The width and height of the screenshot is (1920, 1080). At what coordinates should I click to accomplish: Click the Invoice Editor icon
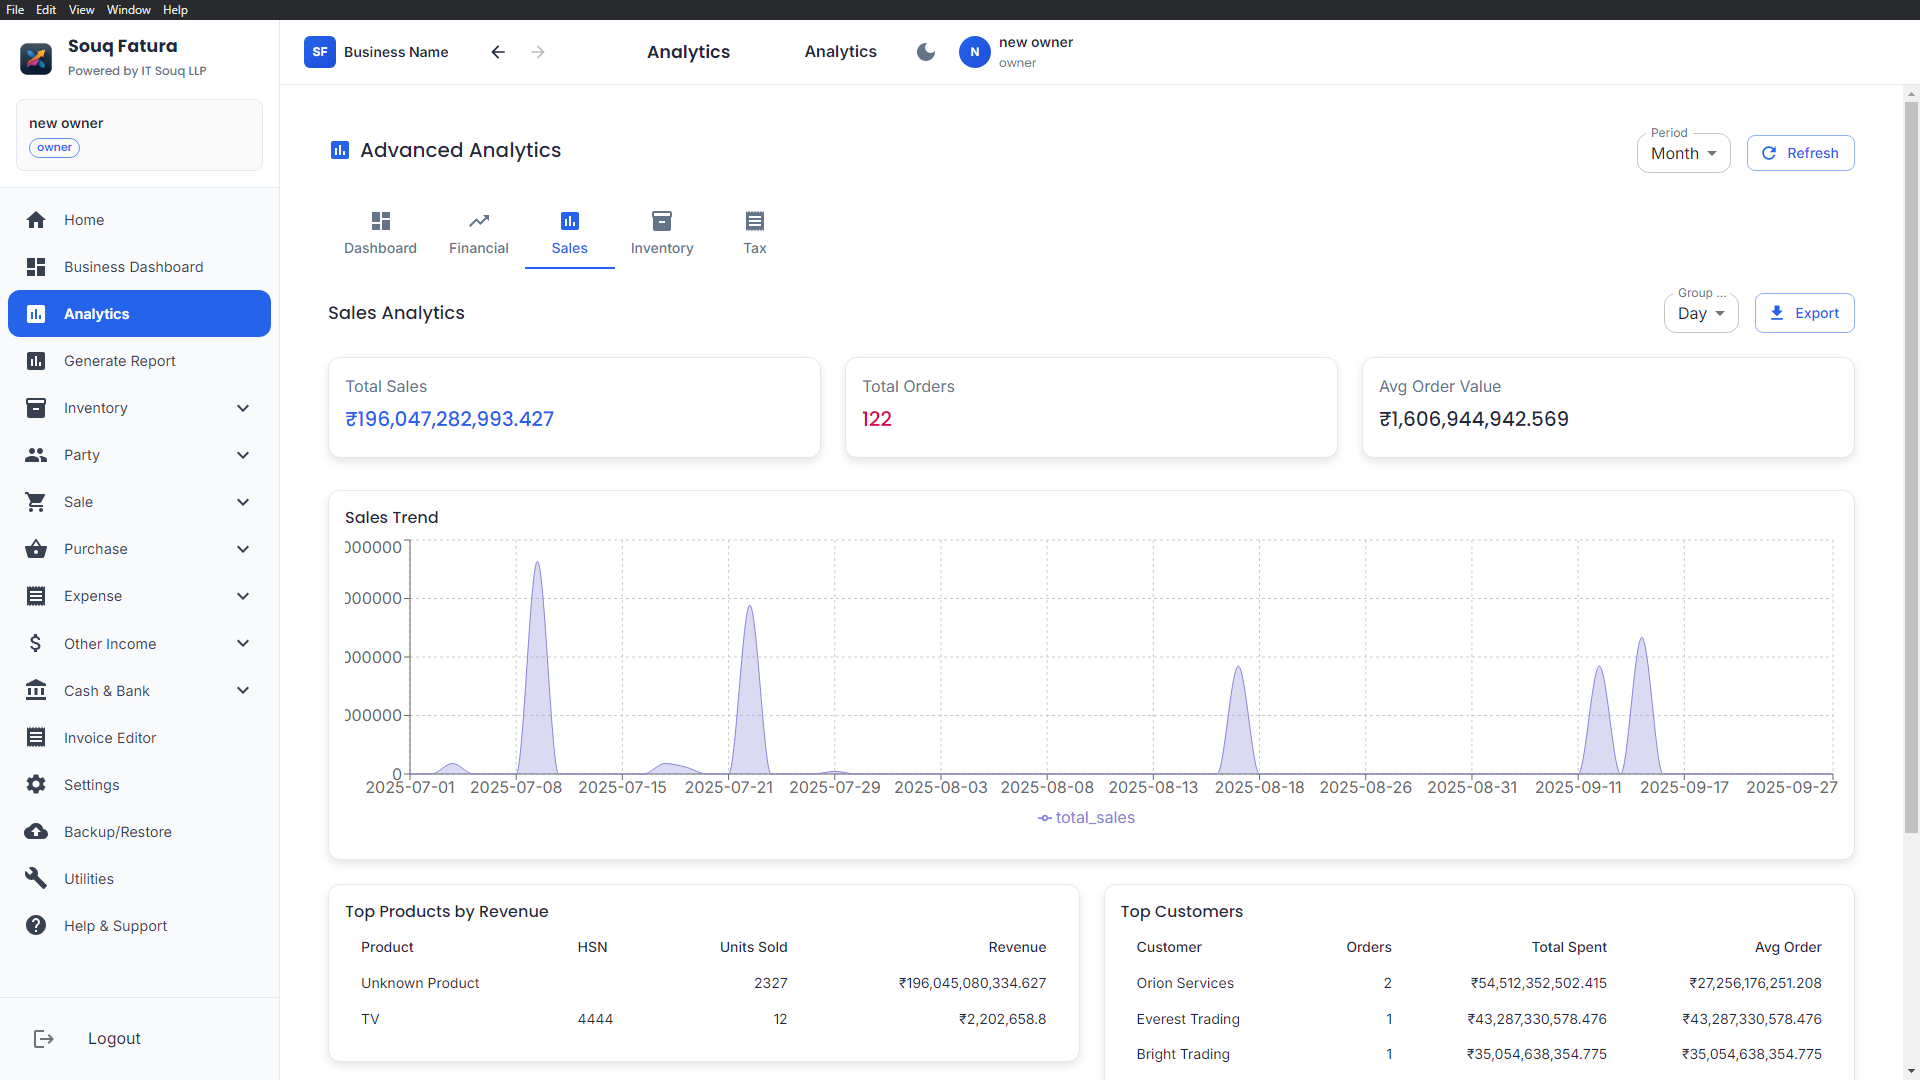[x=36, y=737]
